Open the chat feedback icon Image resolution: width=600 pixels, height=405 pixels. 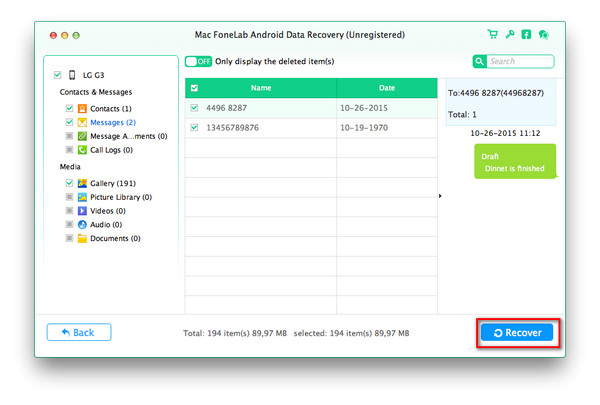pyautogui.click(x=543, y=35)
